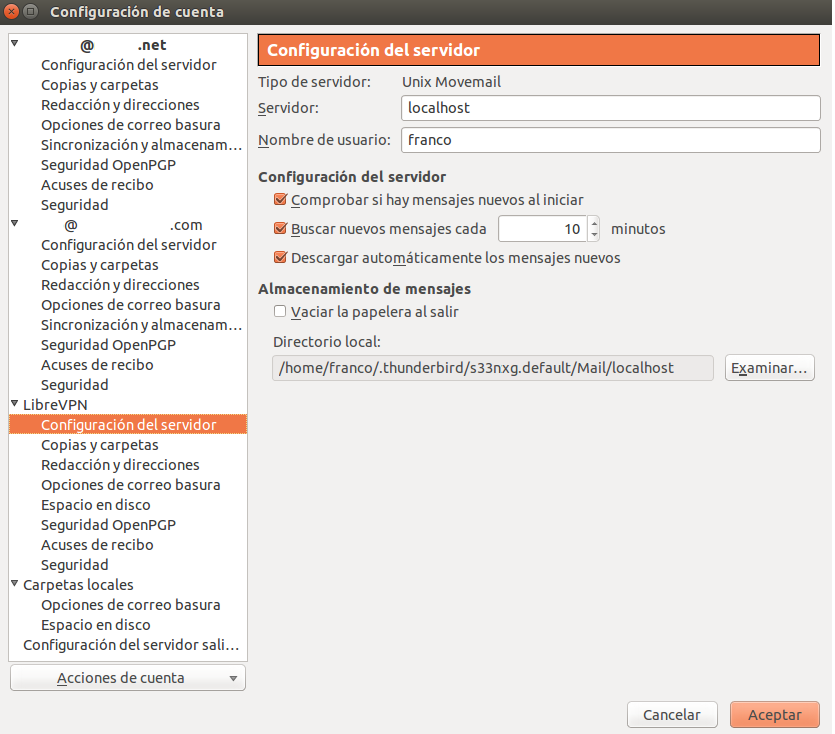Open the 'Acciones de cuenta' dropdown

click(127, 678)
